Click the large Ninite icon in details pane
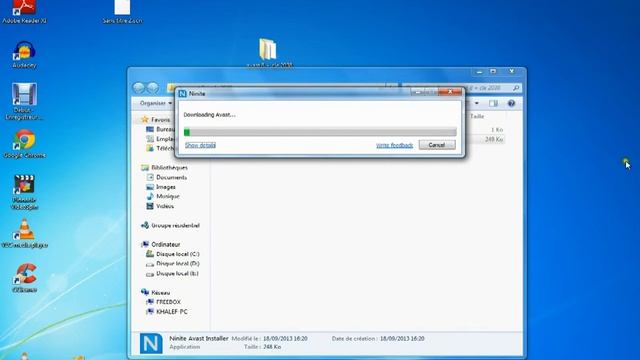This screenshot has height=360, width=640. (151, 343)
